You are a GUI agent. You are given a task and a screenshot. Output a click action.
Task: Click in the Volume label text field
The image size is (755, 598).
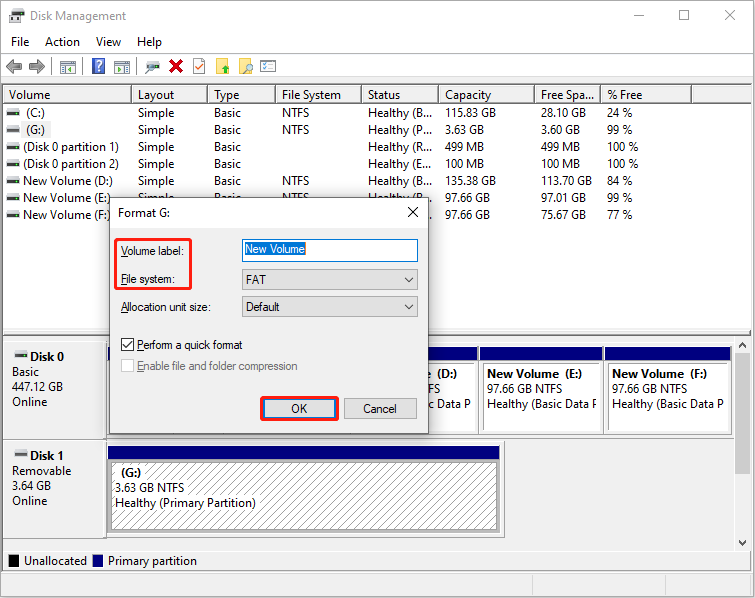[330, 250]
